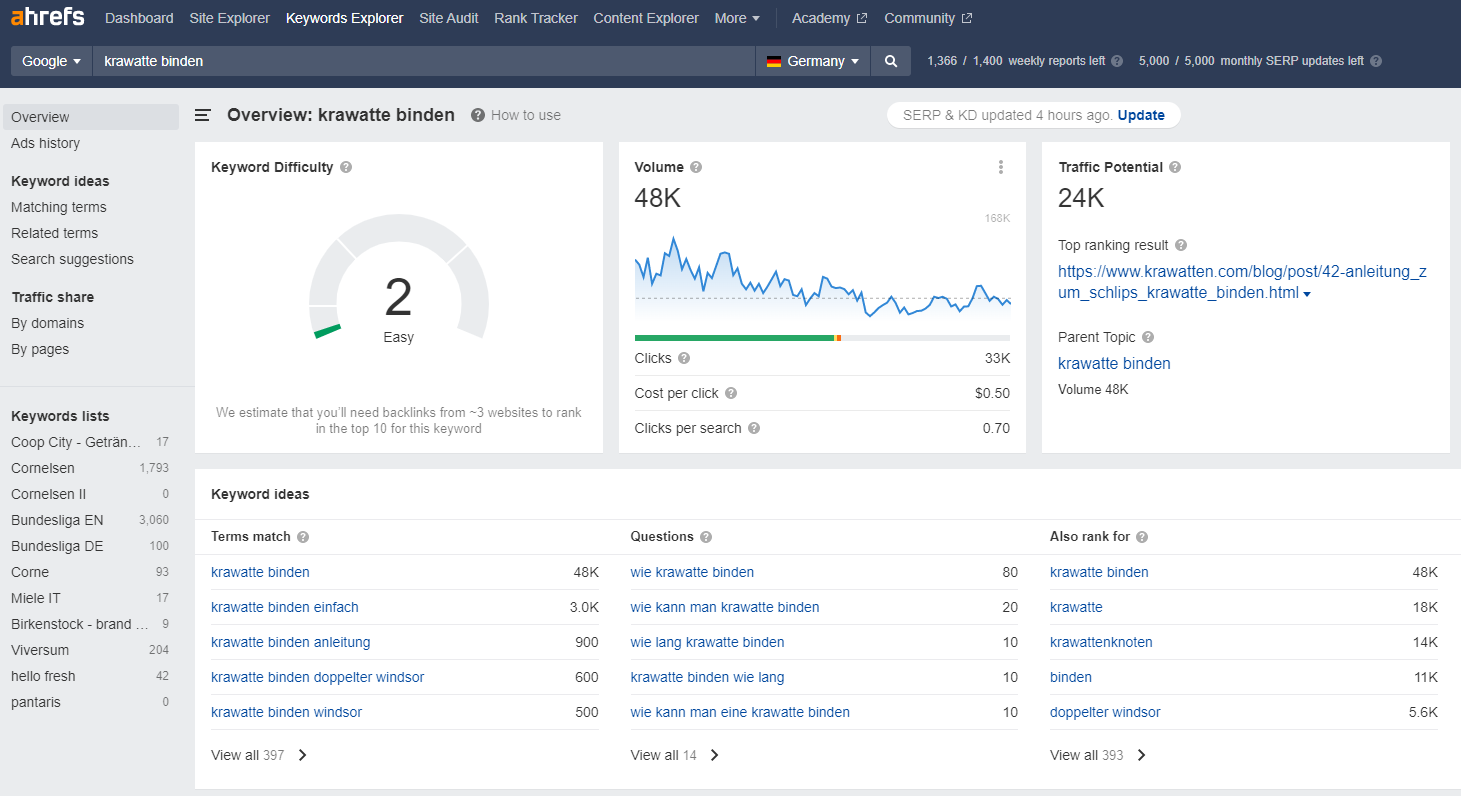Select Related terms in sidebar

pos(55,233)
